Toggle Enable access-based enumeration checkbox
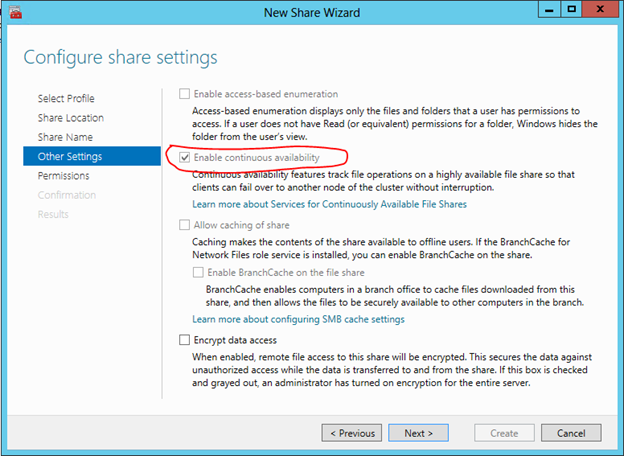Viewport: 624px width, 456px height. pos(184,94)
